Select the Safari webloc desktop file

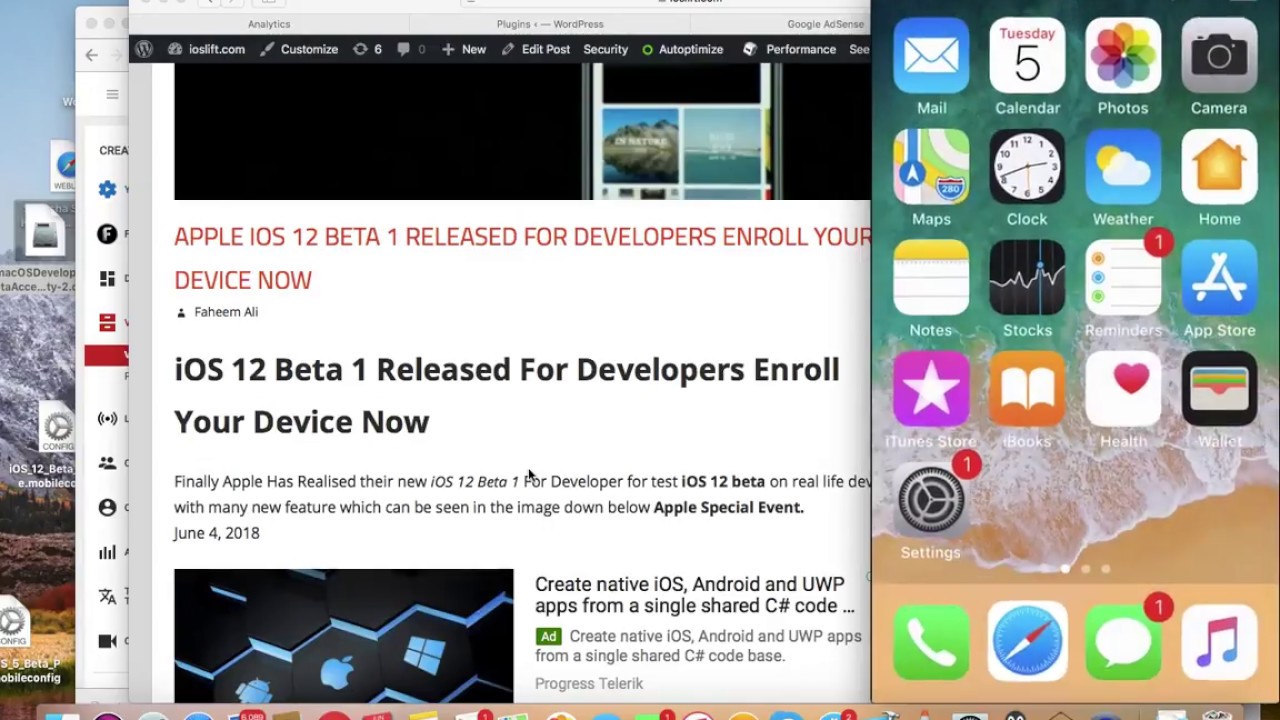click(66, 167)
